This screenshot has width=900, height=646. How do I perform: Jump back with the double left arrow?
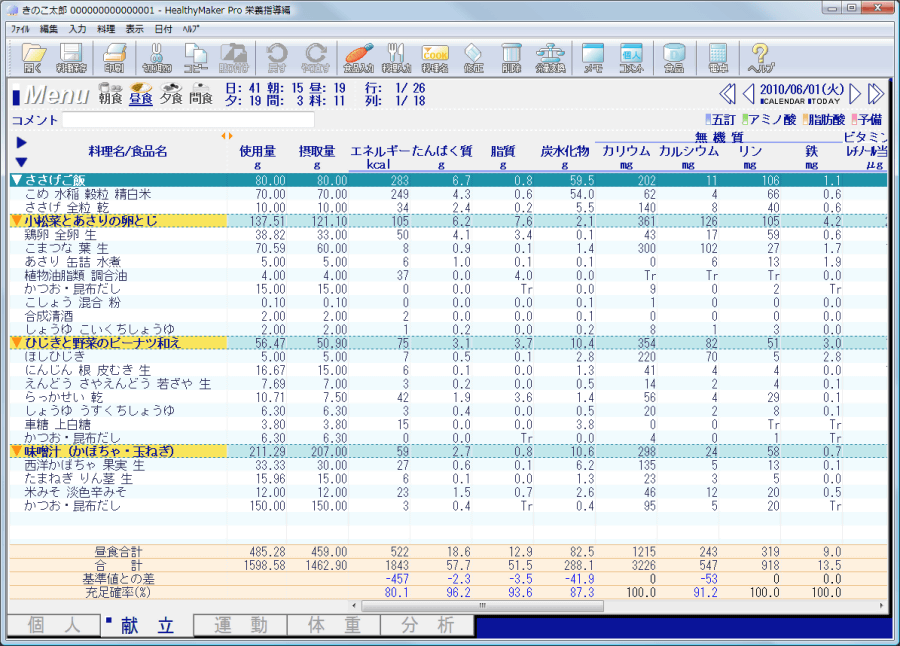[x=727, y=94]
